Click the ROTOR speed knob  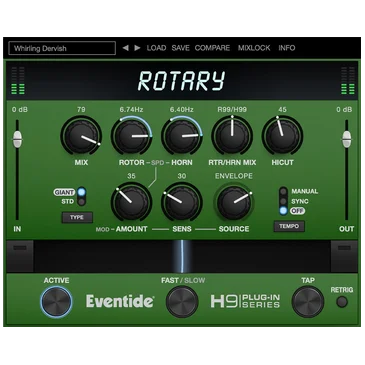[131, 136]
